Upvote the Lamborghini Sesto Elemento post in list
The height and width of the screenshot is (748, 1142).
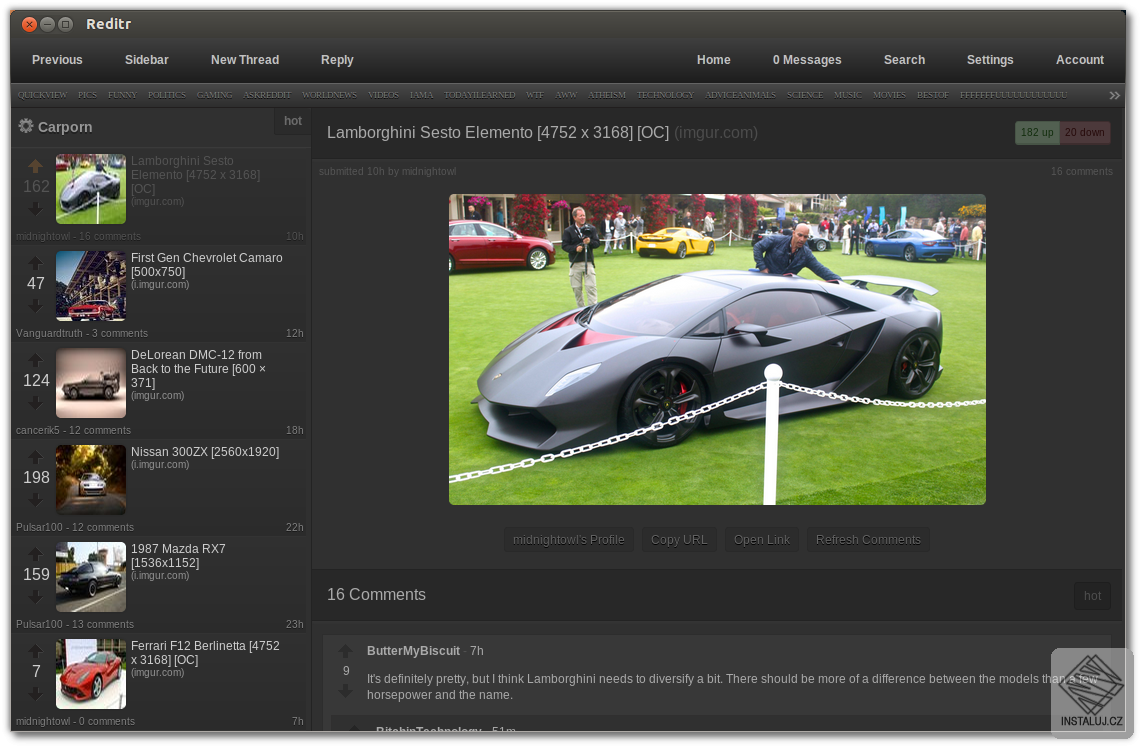(x=36, y=166)
